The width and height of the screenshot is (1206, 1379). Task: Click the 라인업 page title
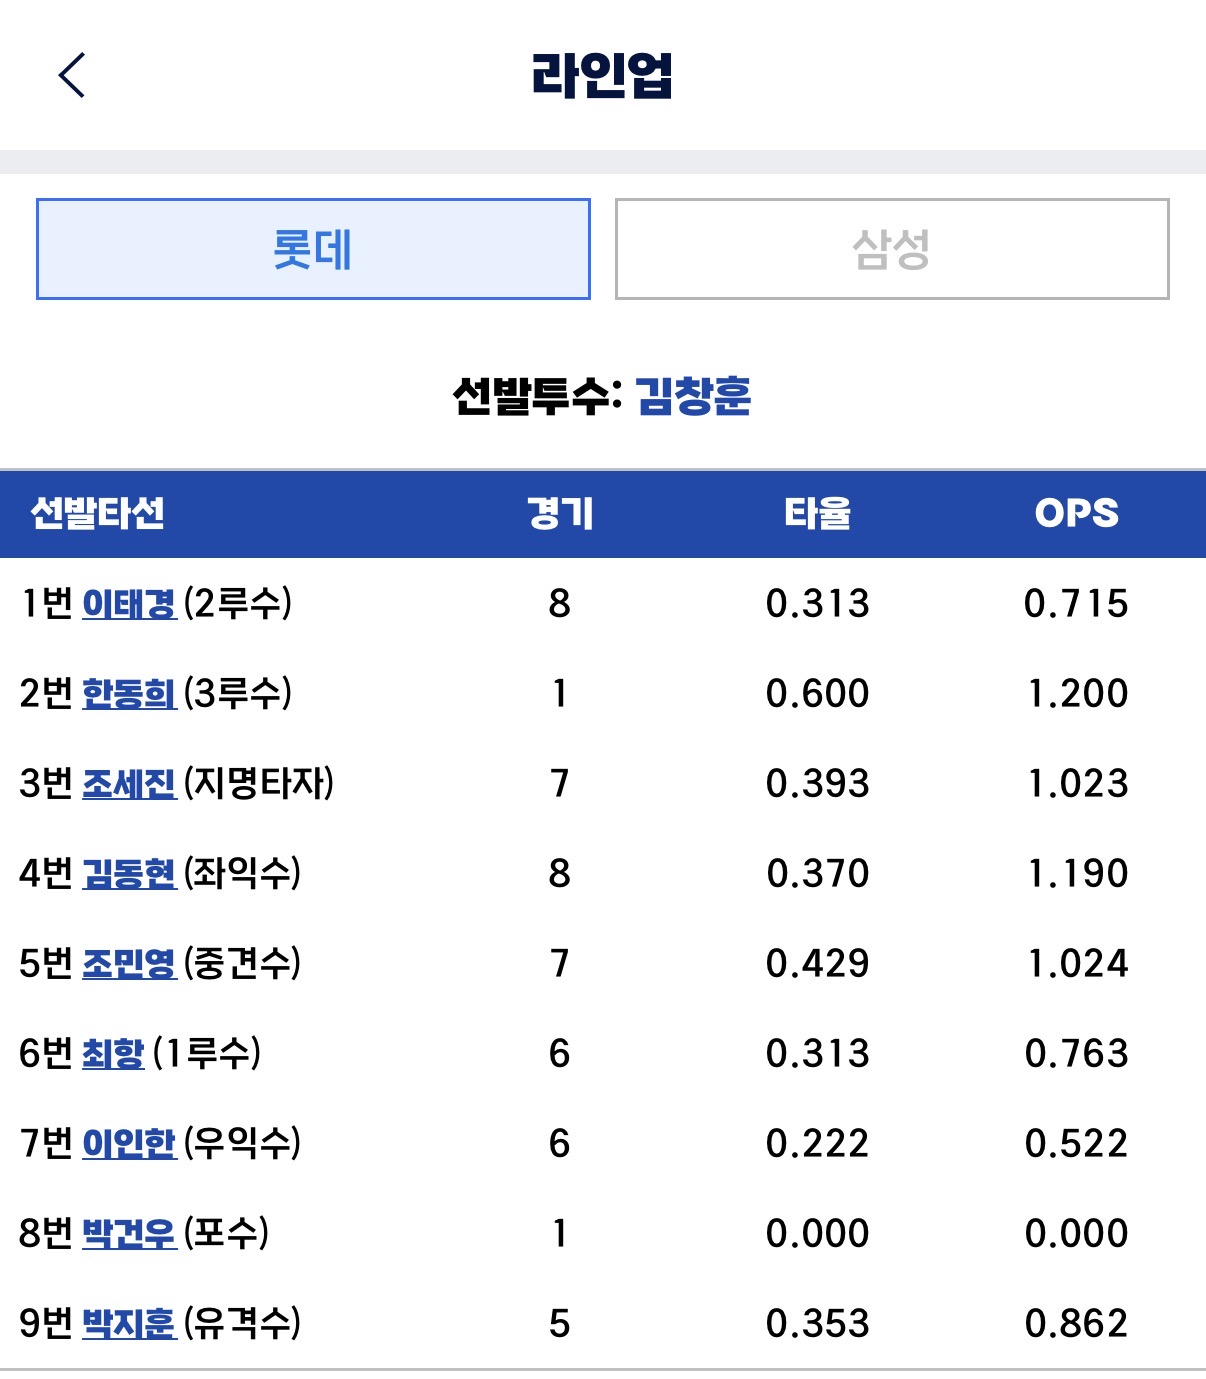coord(602,75)
